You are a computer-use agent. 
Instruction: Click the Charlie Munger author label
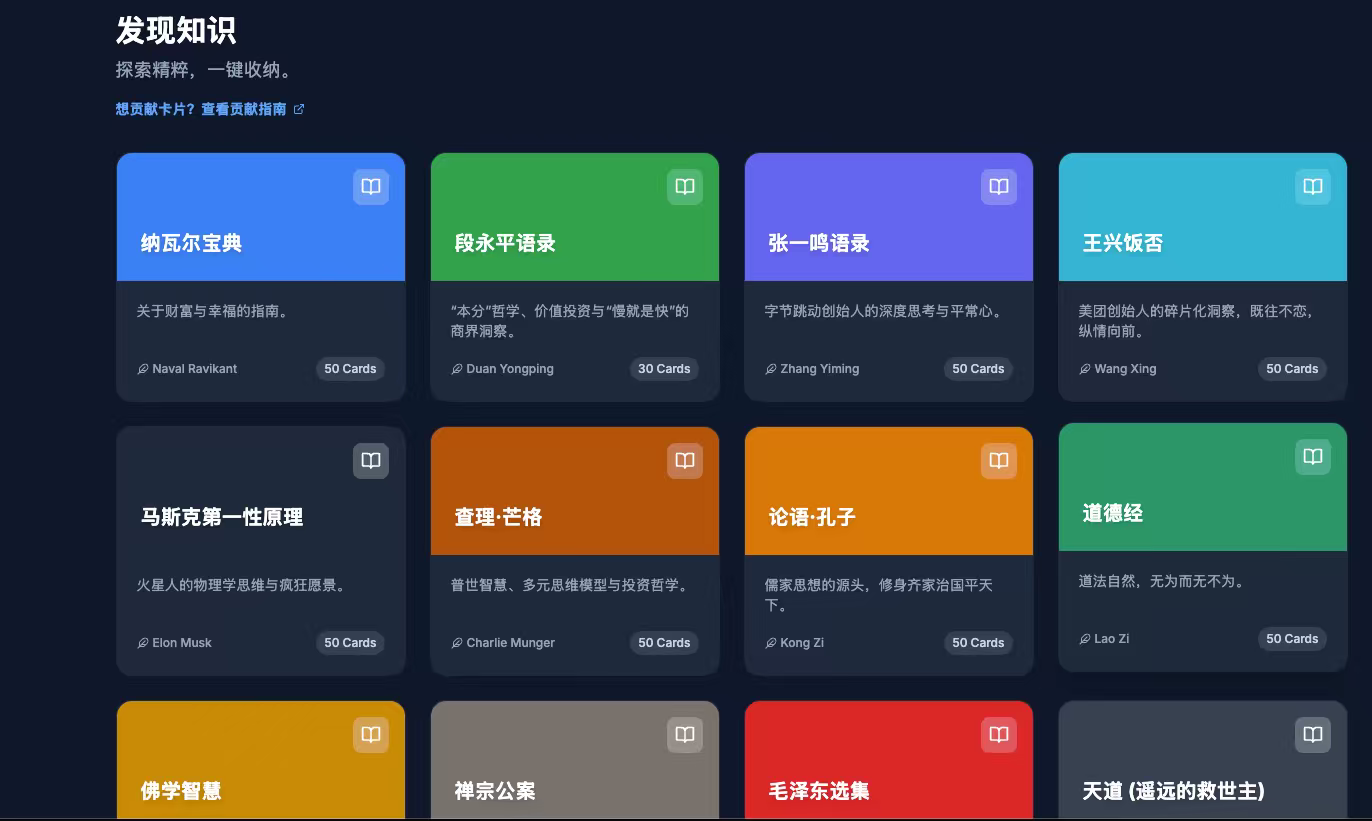(510, 643)
